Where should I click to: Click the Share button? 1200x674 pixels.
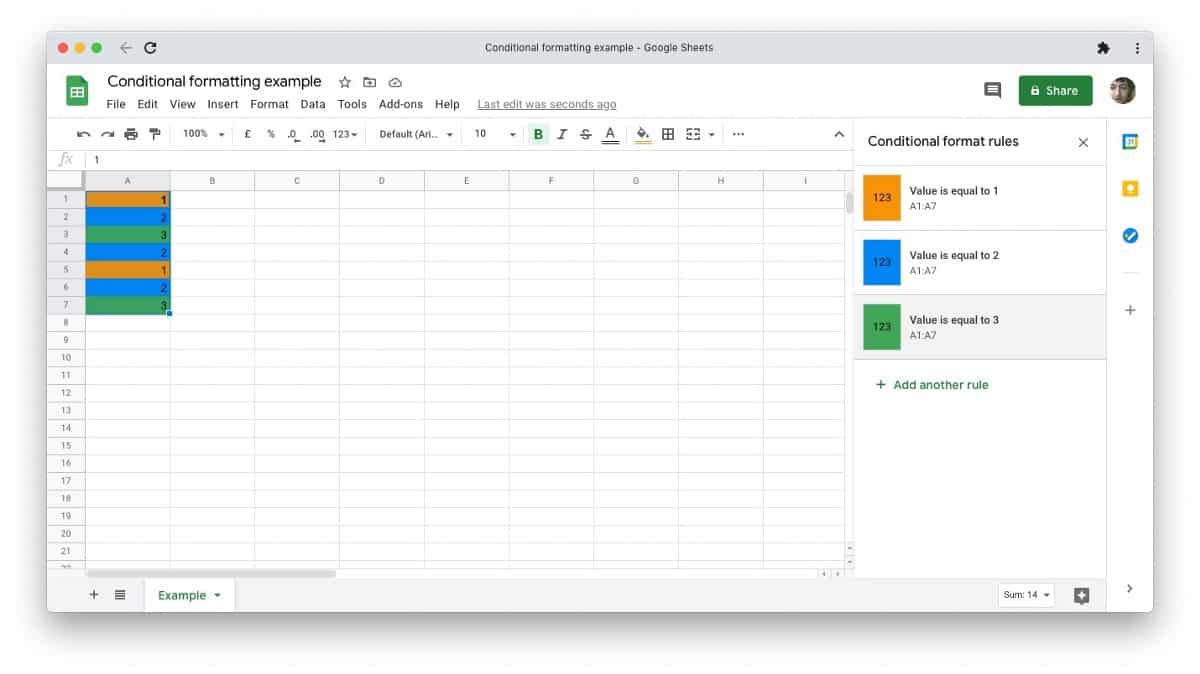click(1055, 90)
